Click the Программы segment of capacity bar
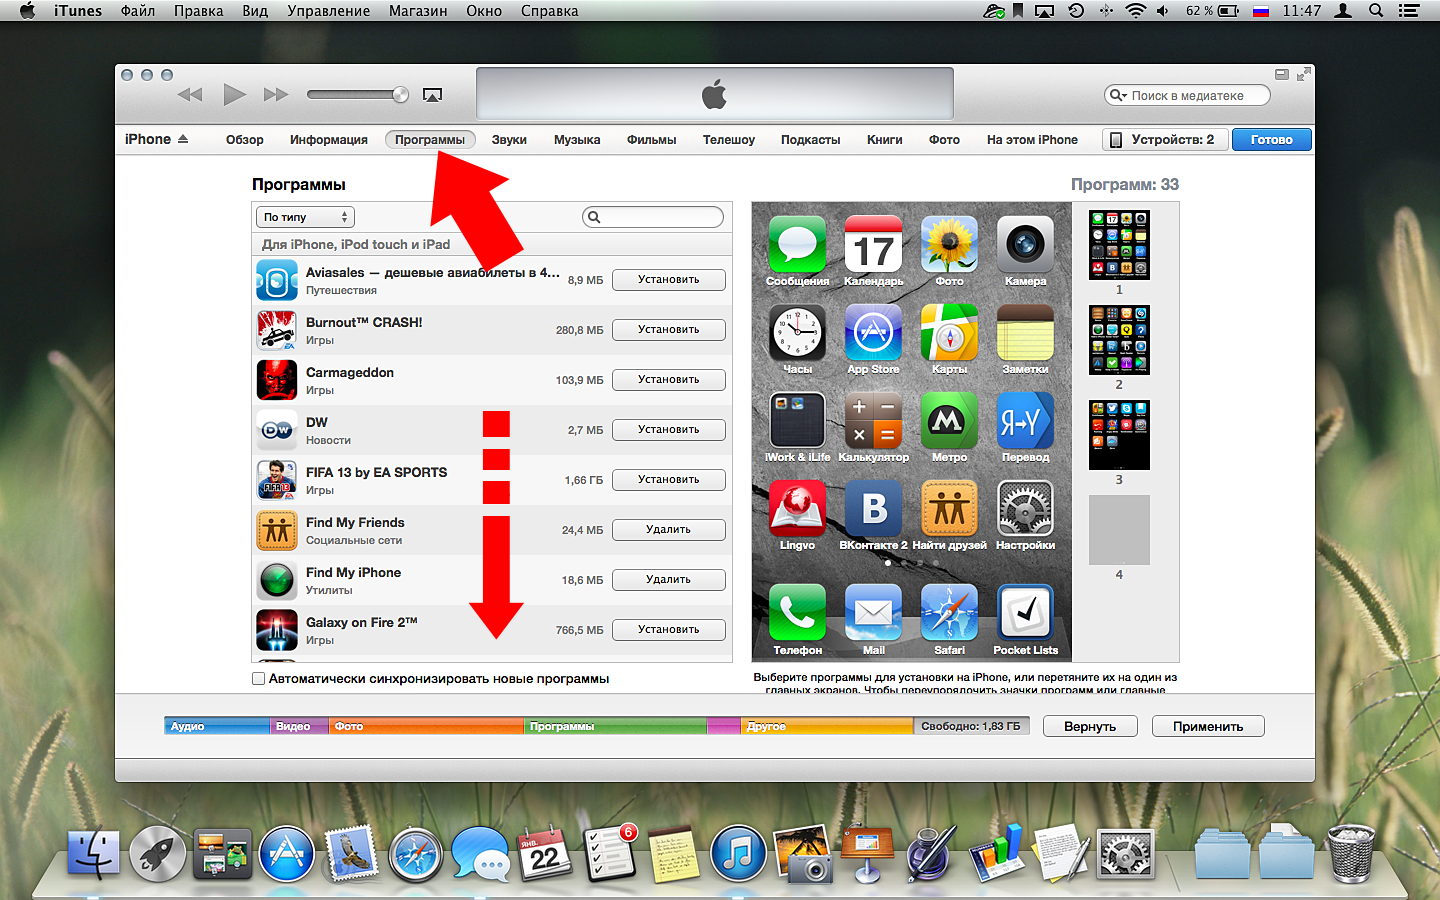This screenshot has height=900, width=1440. (615, 726)
